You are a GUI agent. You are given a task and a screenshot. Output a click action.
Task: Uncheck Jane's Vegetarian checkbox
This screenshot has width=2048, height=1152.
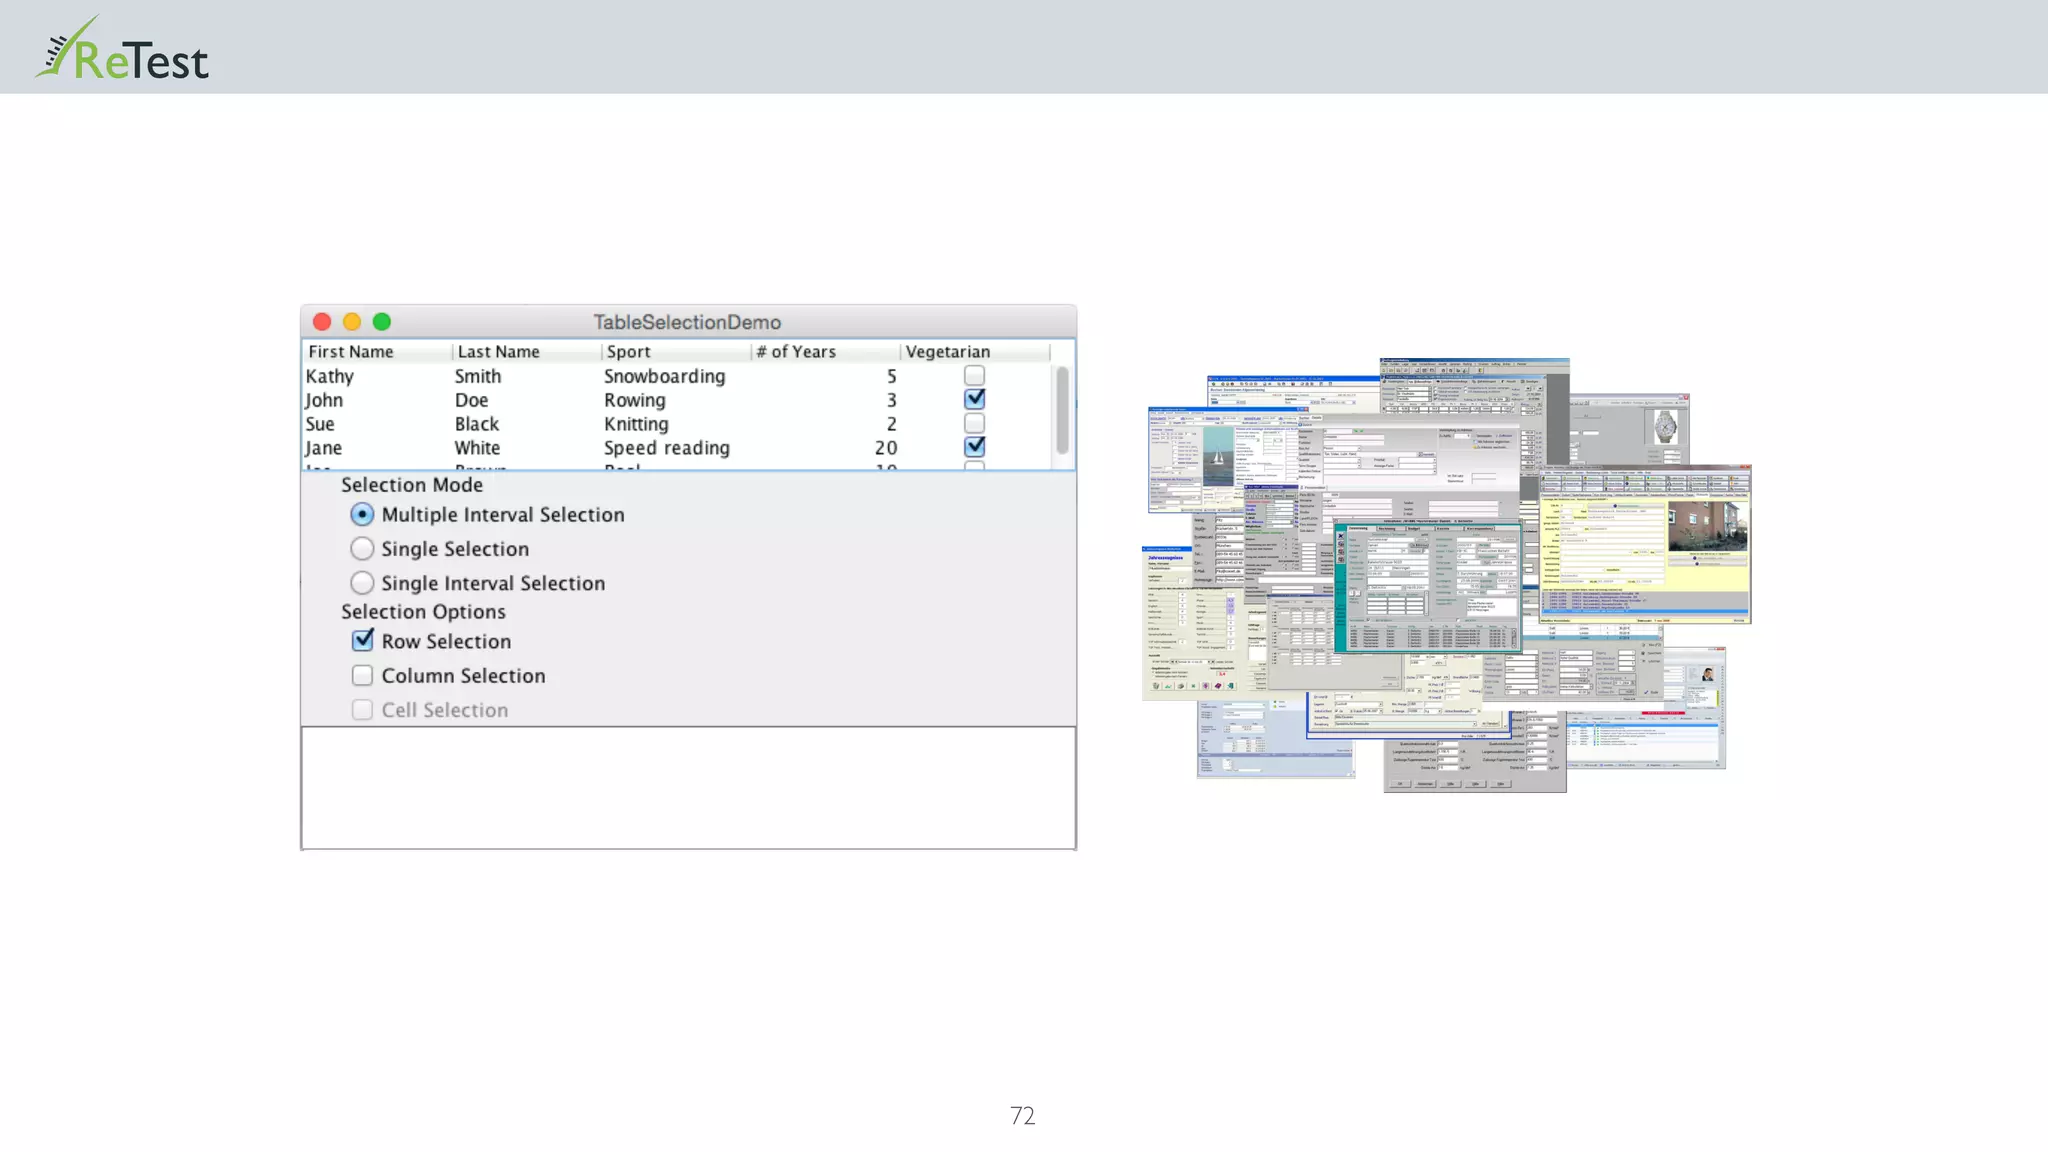tap(974, 447)
